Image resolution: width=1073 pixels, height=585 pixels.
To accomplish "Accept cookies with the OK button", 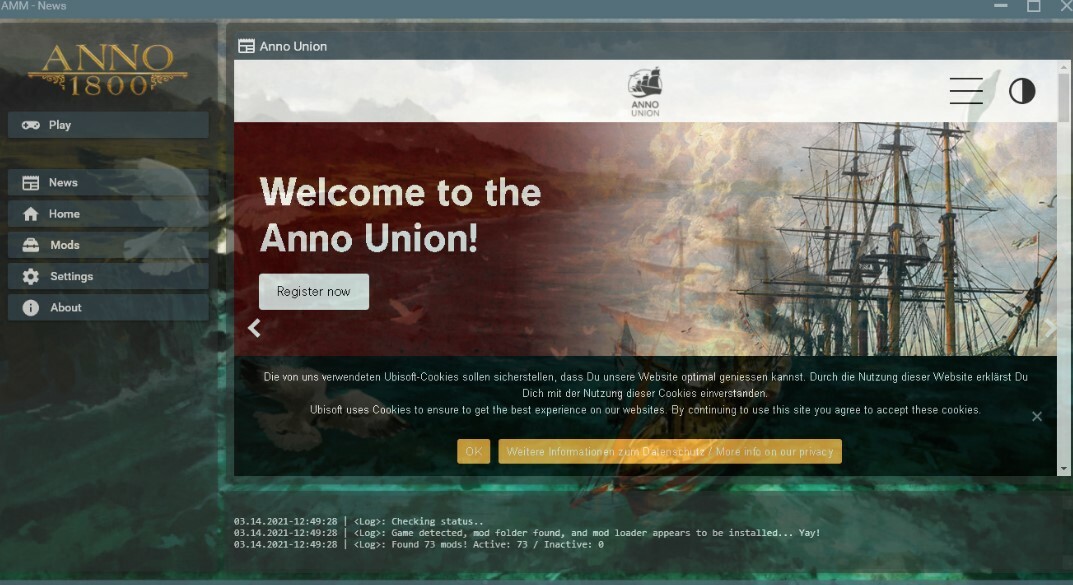I will [x=474, y=452].
